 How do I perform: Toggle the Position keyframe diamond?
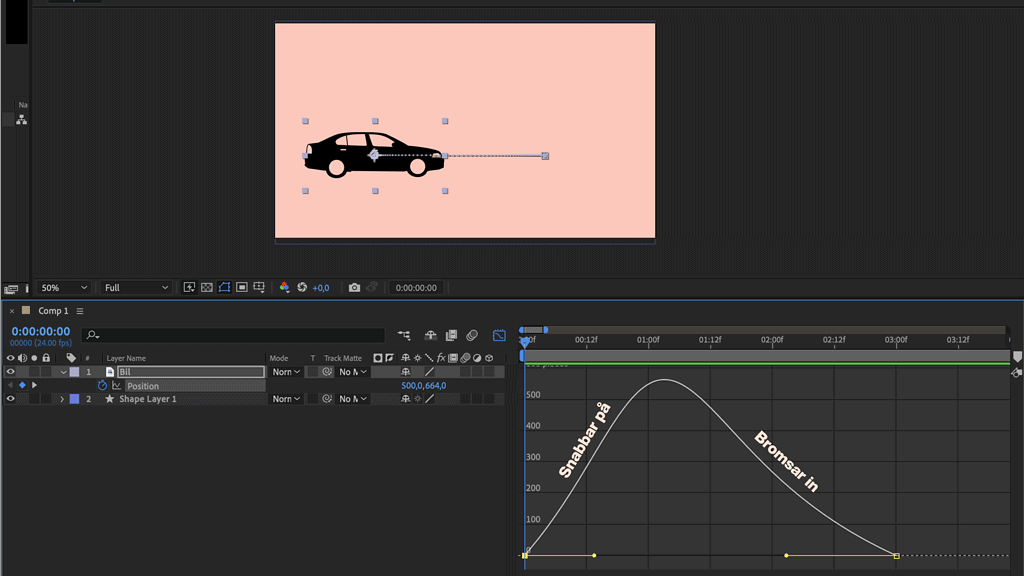point(22,385)
